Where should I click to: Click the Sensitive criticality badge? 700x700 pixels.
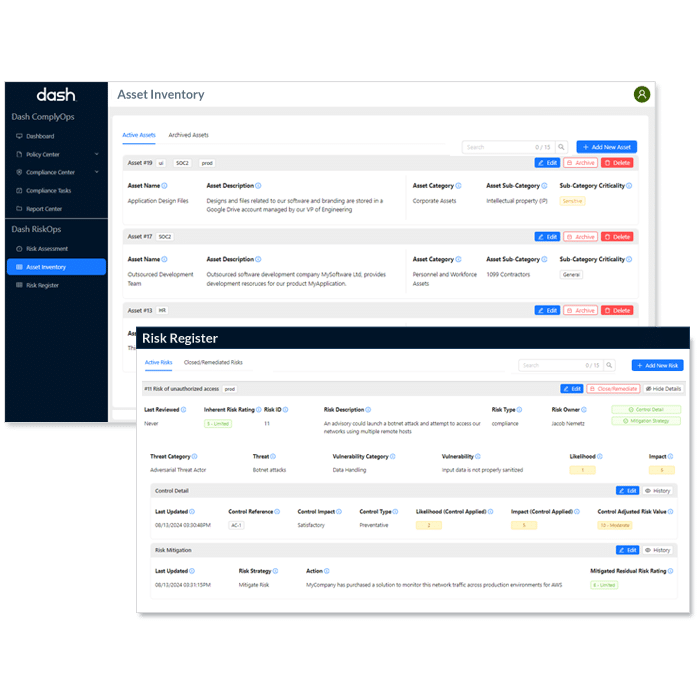(572, 201)
